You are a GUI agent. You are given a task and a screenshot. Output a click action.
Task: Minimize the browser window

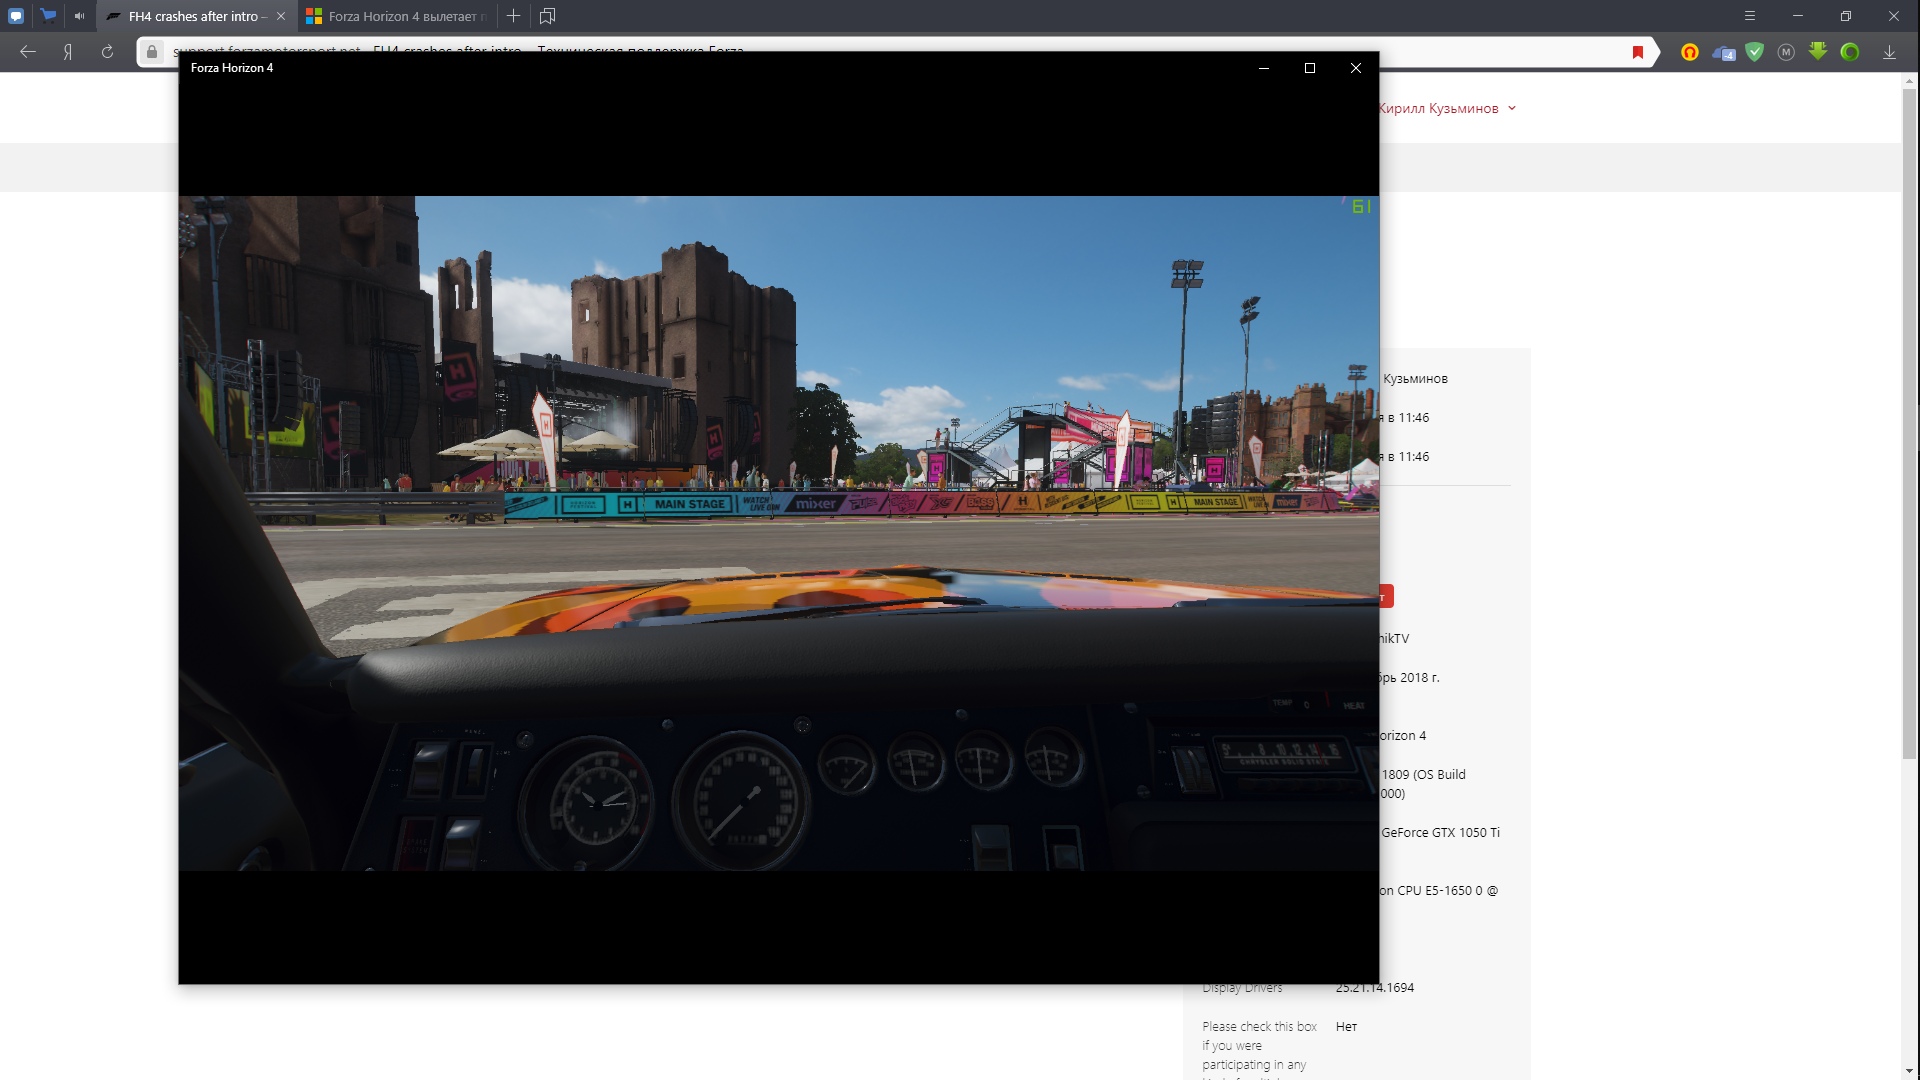pos(1798,16)
